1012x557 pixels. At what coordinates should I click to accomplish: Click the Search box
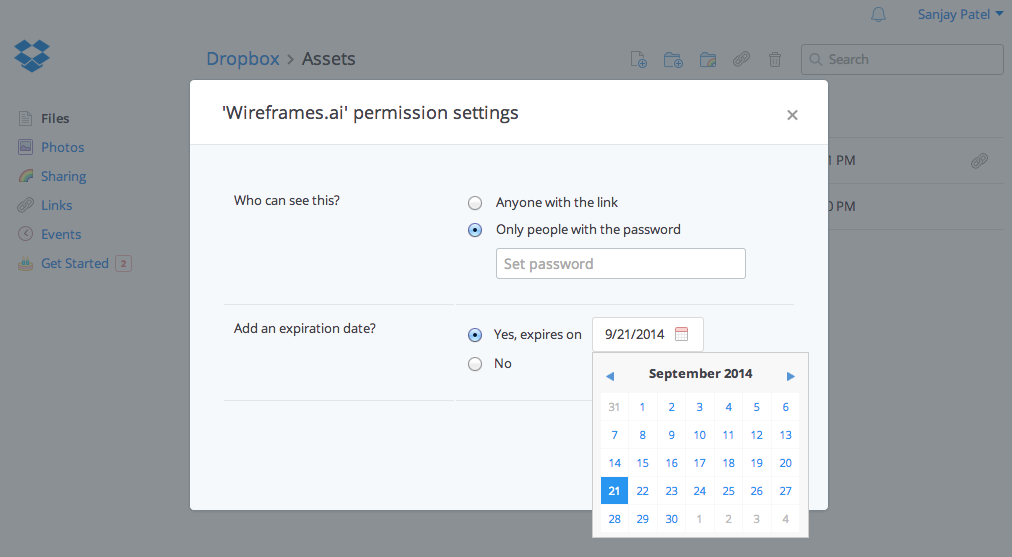click(902, 60)
